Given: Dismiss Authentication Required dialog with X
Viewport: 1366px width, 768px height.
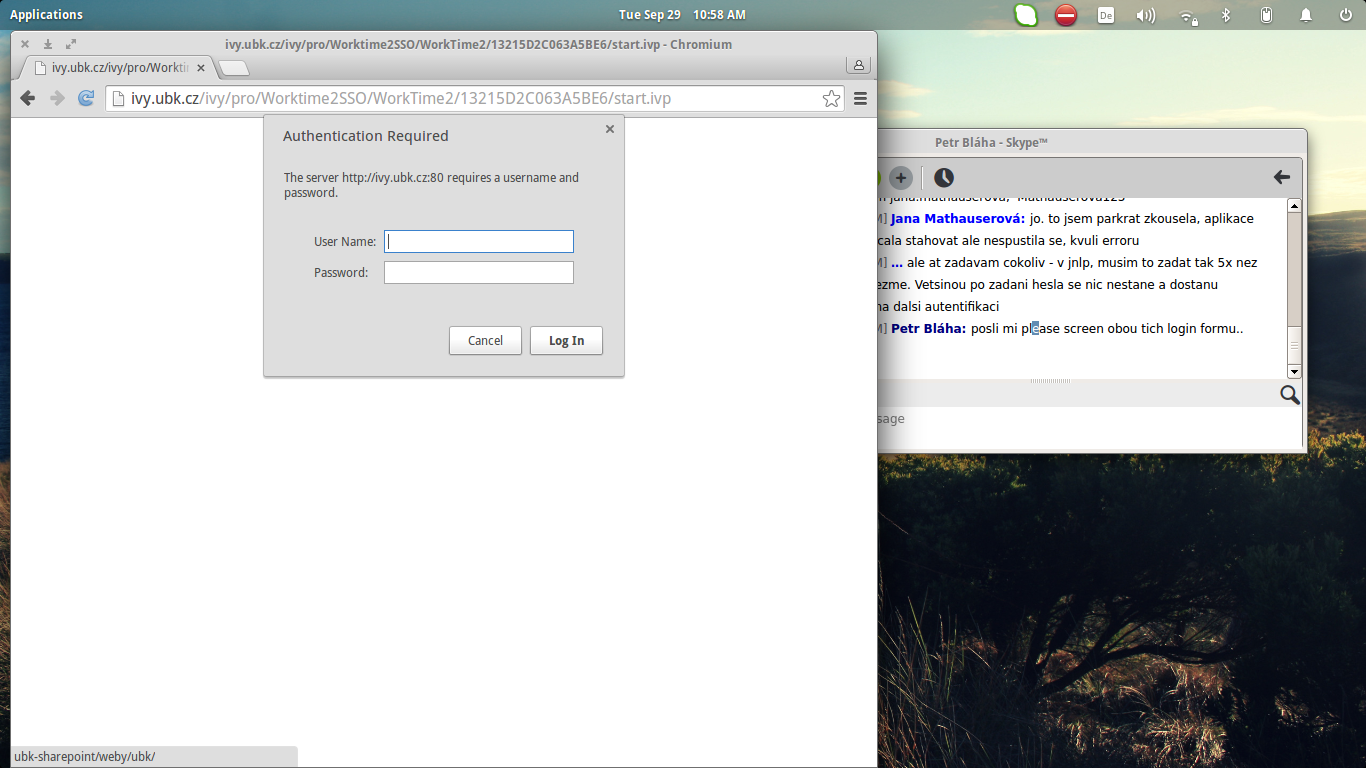Looking at the screenshot, I should click(610, 129).
